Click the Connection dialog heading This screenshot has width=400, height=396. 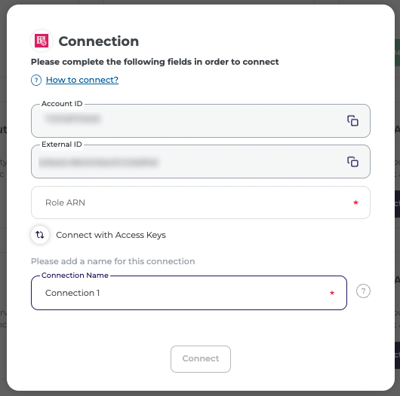tap(99, 41)
